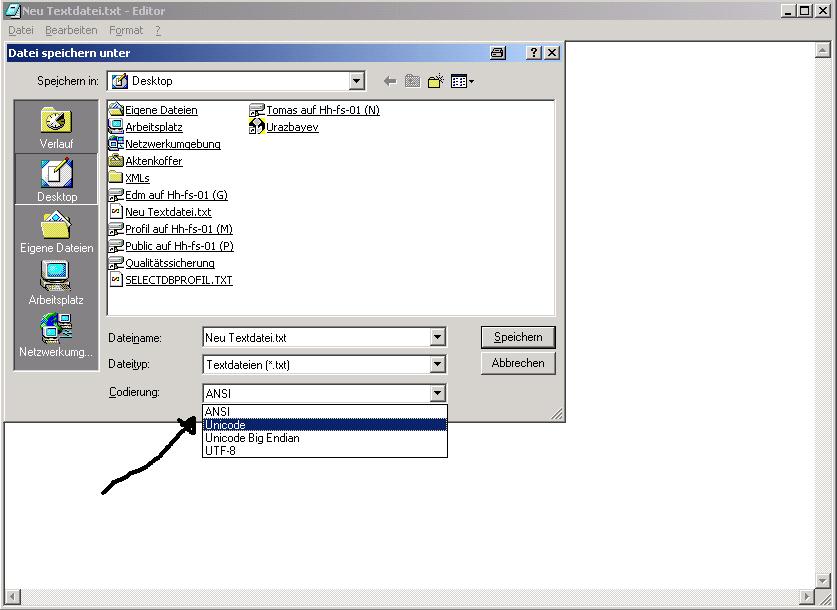837x610 pixels.
Task: Open the view menu icon in dialog toolbar
Action: pyautogui.click(x=462, y=81)
